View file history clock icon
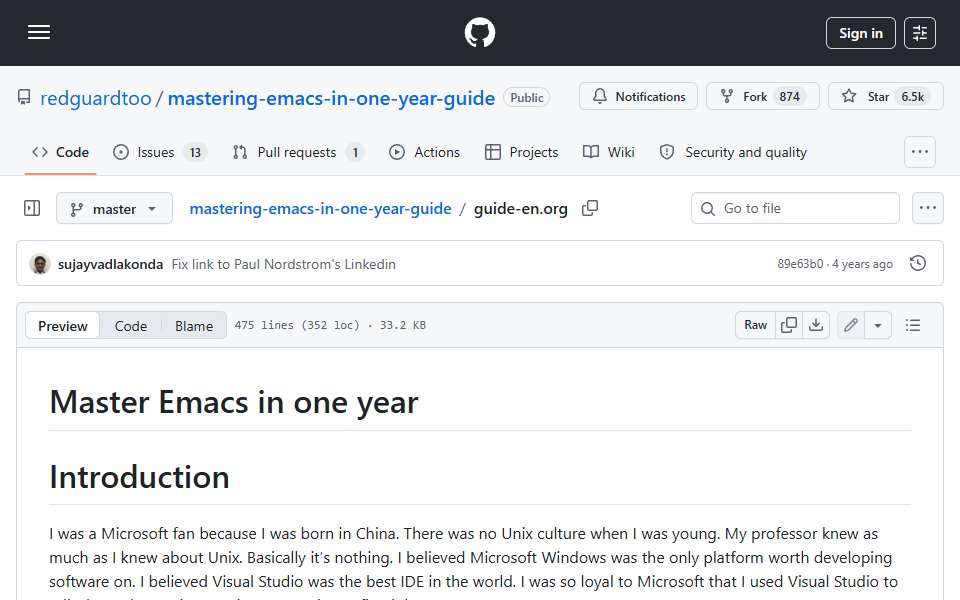Viewport: 960px width, 600px height. 918,263
